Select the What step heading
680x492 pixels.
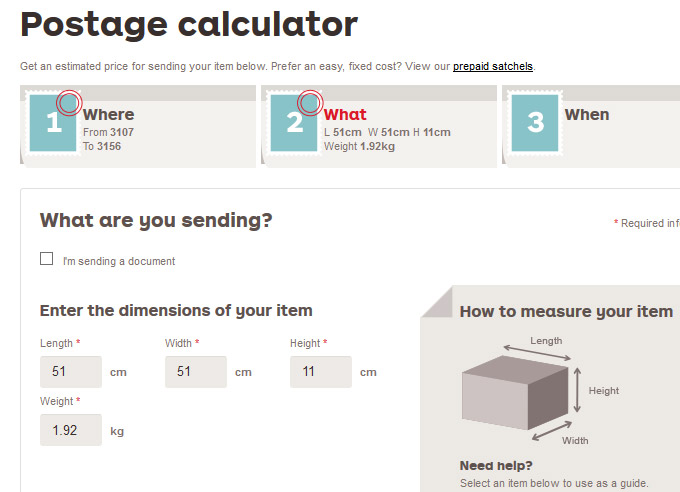[x=345, y=115]
